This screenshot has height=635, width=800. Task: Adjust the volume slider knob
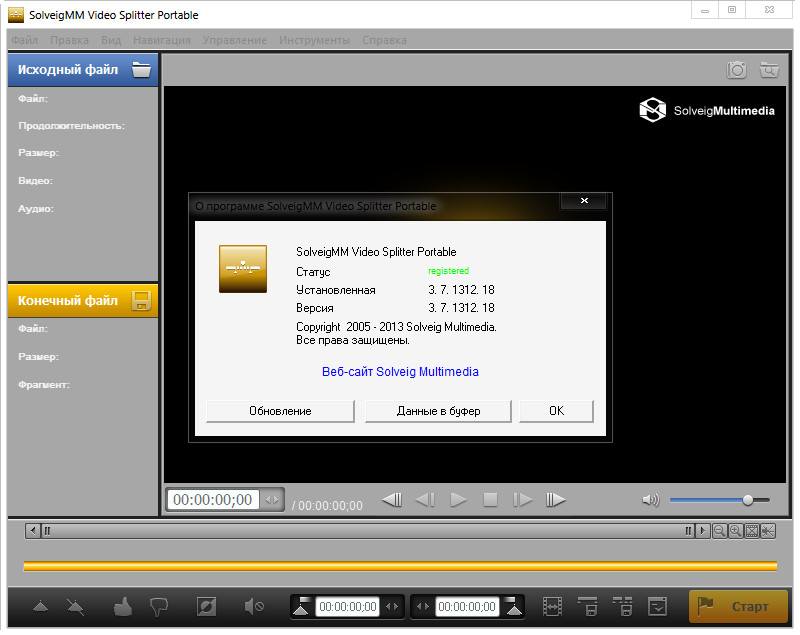tap(748, 500)
